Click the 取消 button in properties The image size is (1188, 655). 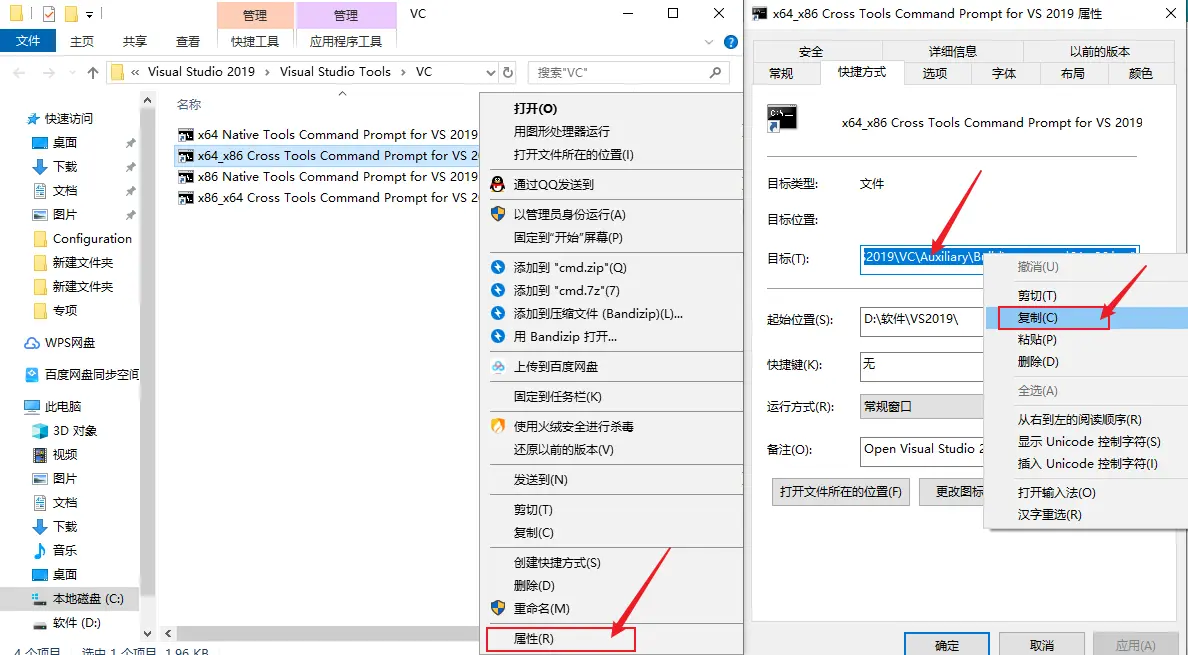[1042, 644]
